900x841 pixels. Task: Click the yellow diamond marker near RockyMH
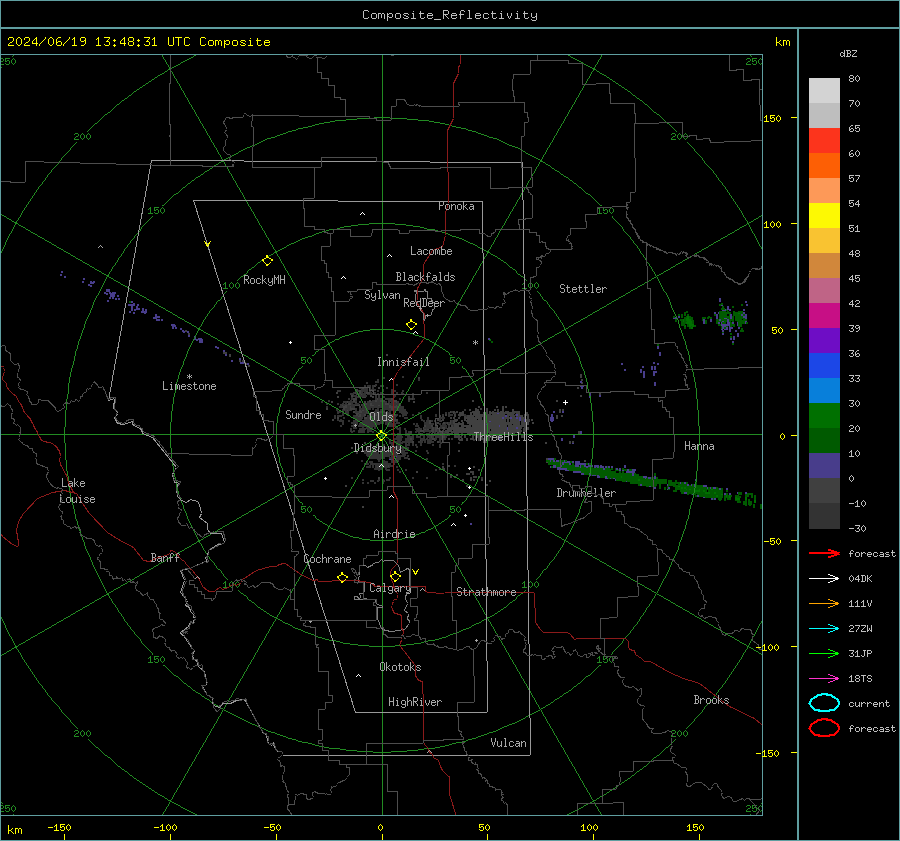267,261
